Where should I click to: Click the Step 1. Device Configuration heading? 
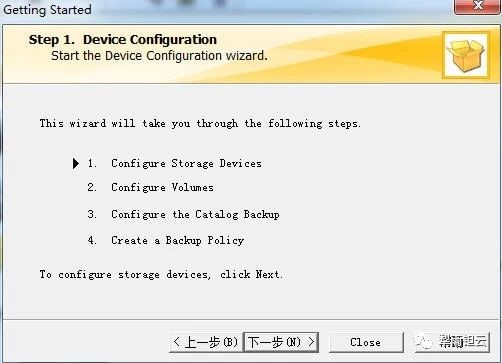pos(123,40)
